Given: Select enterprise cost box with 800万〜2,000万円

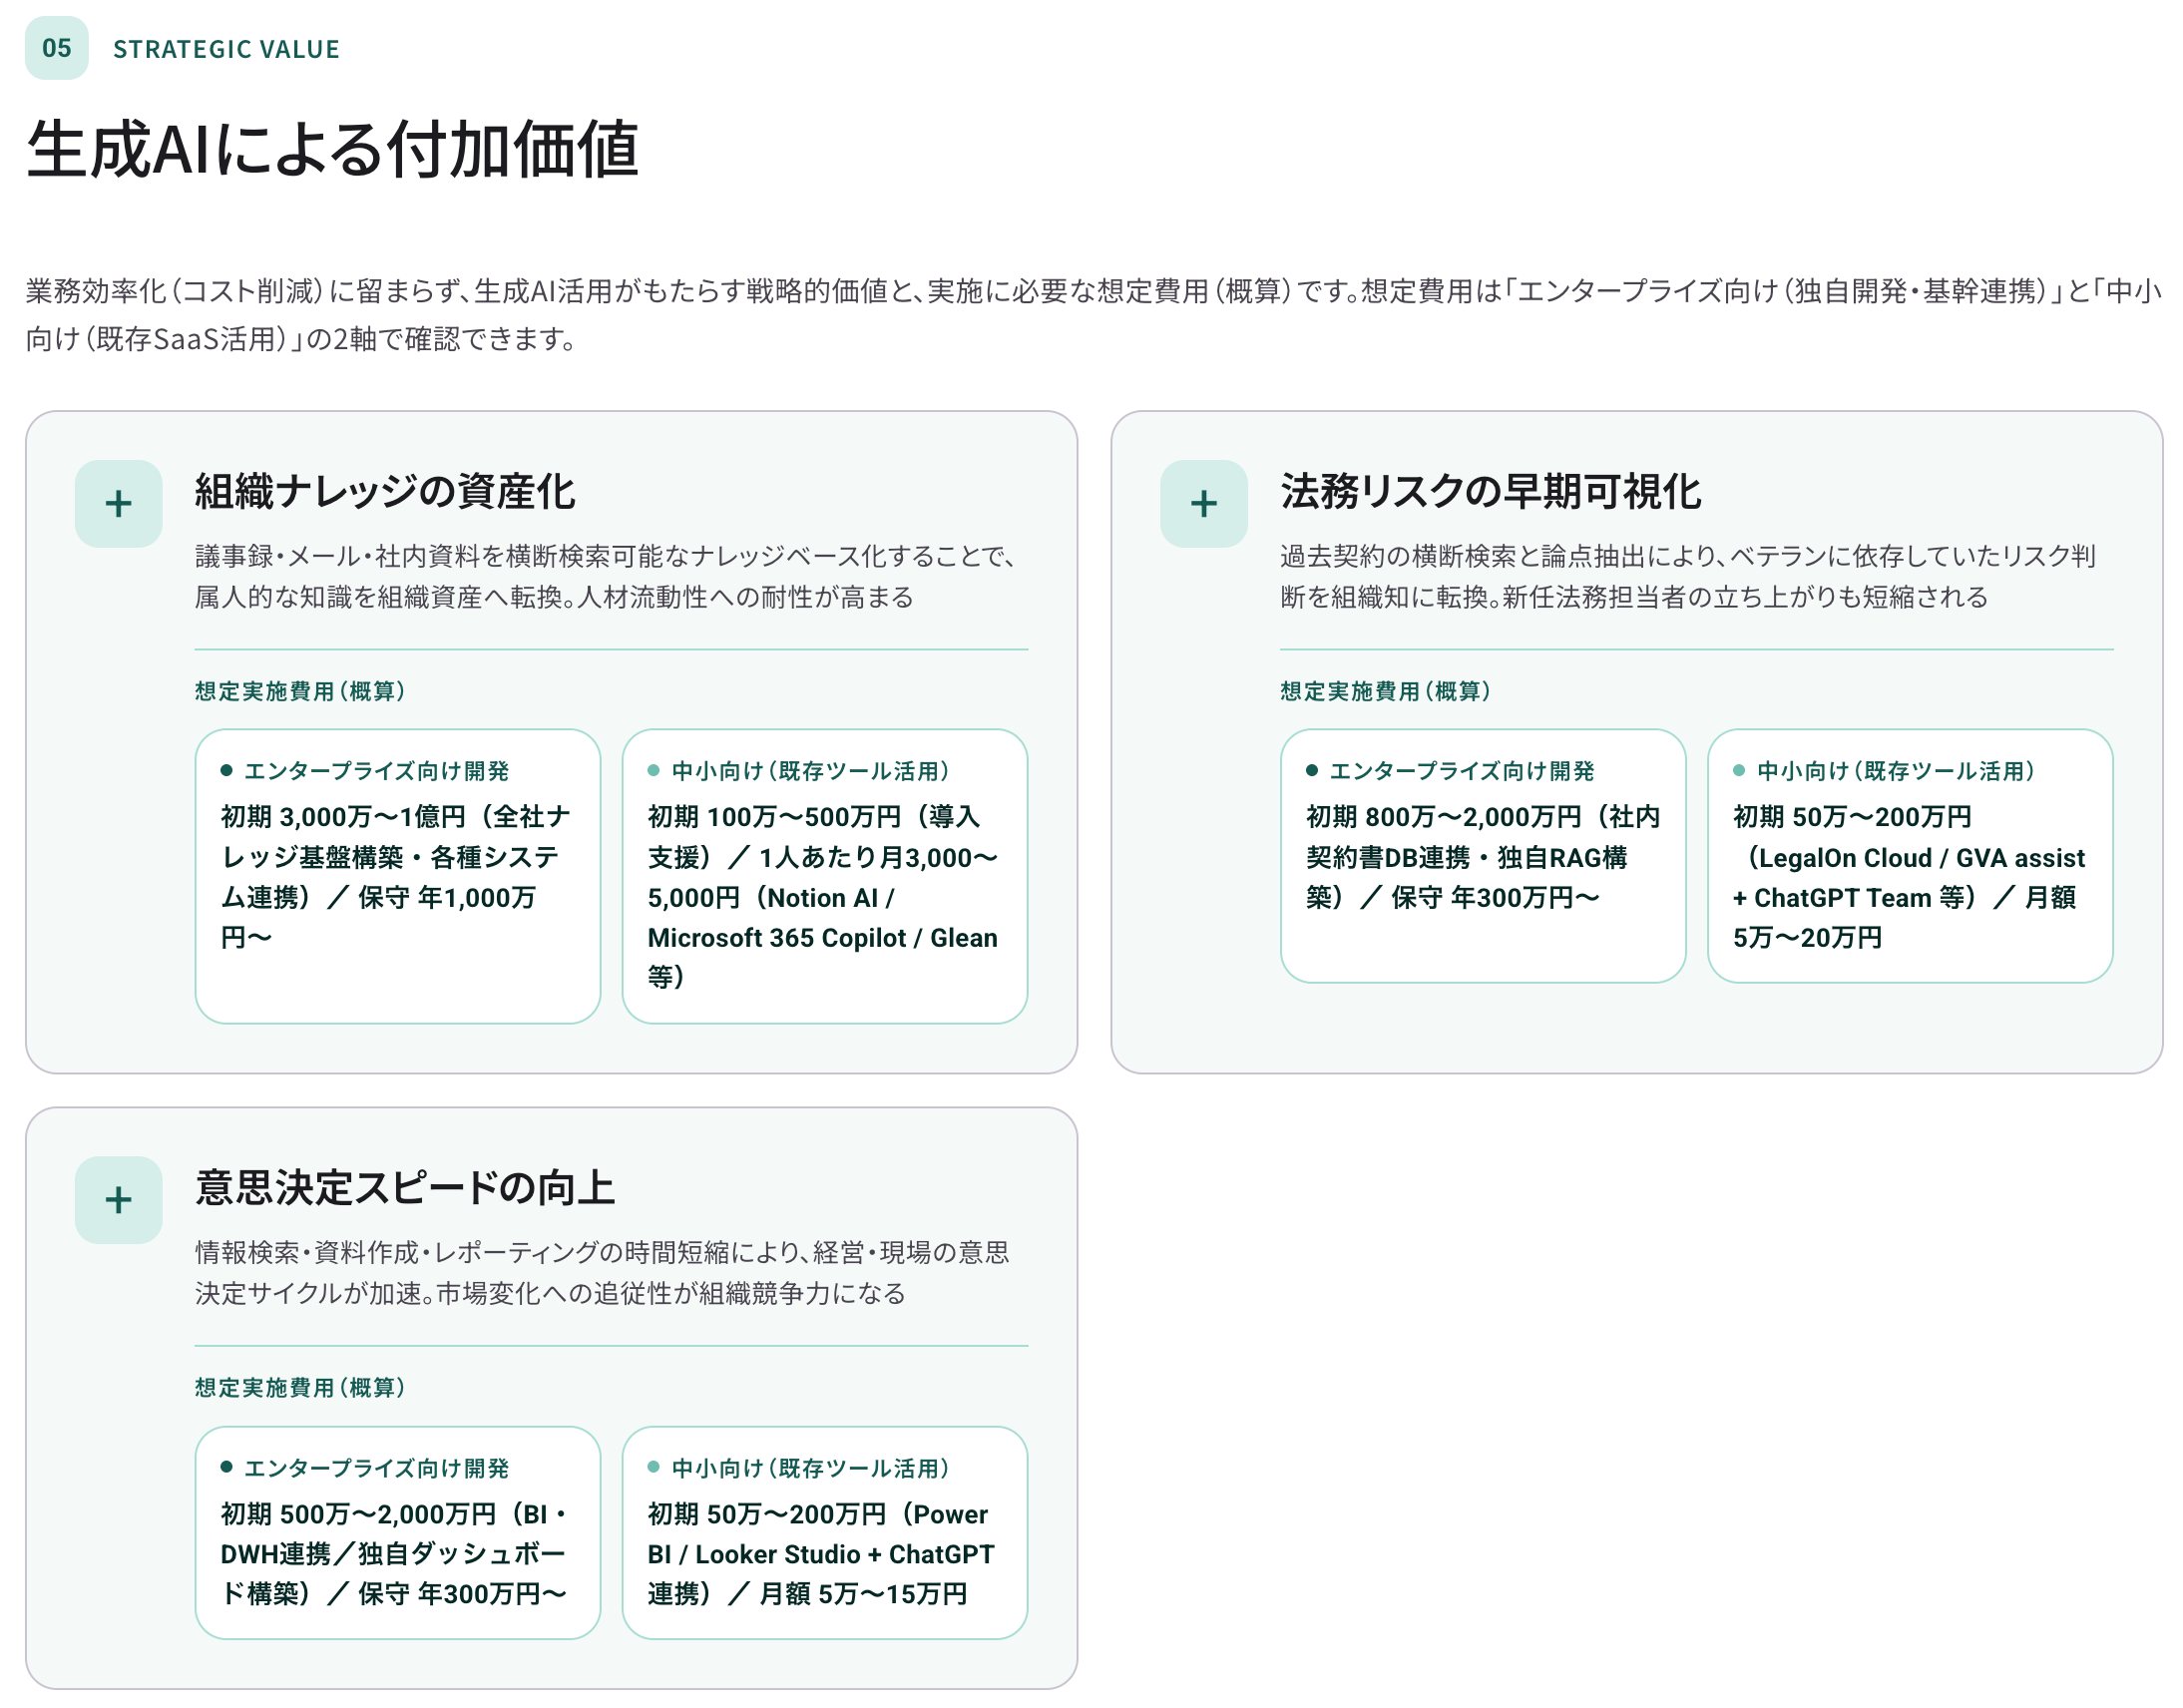Looking at the screenshot, I should 1482,855.
